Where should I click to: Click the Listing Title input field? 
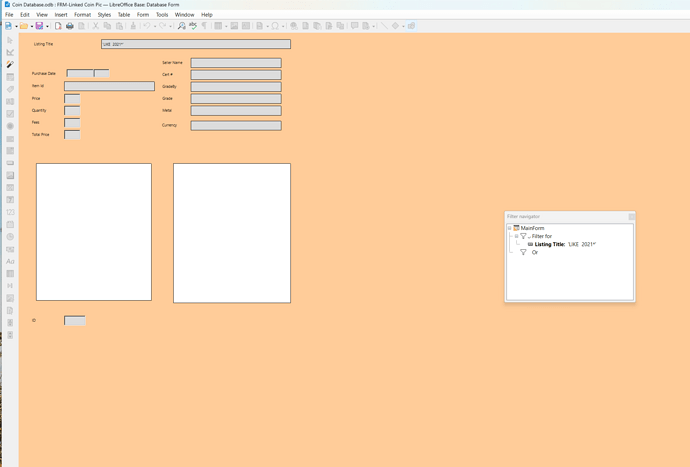[x=195, y=44]
